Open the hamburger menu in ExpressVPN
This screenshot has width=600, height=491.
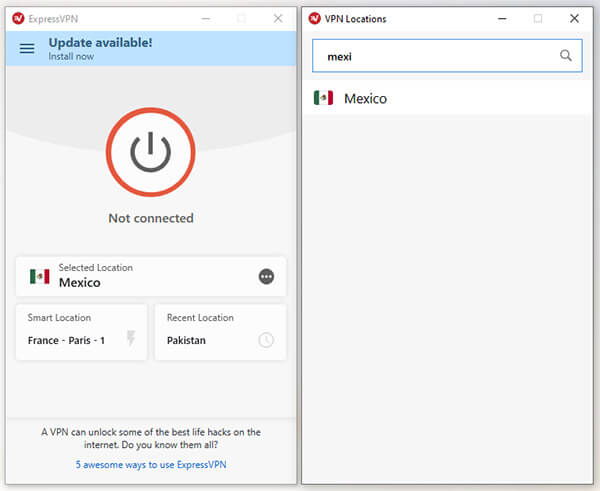pyautogui.click(x=27, y=49)
